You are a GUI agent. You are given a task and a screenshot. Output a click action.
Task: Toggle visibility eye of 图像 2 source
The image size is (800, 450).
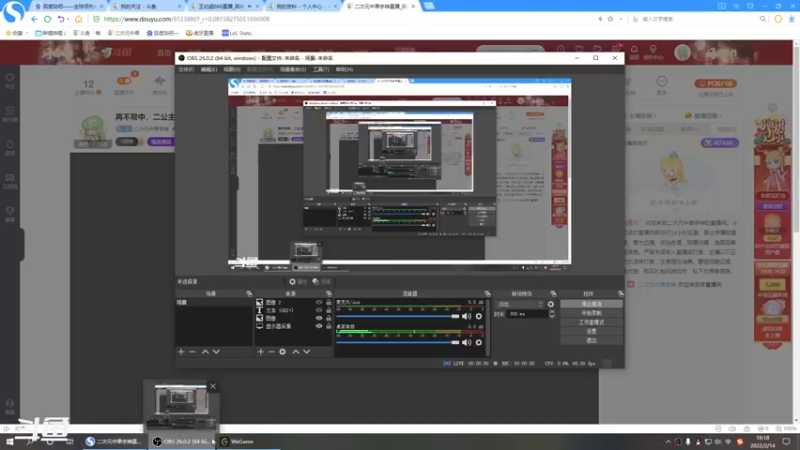[319, 303]
